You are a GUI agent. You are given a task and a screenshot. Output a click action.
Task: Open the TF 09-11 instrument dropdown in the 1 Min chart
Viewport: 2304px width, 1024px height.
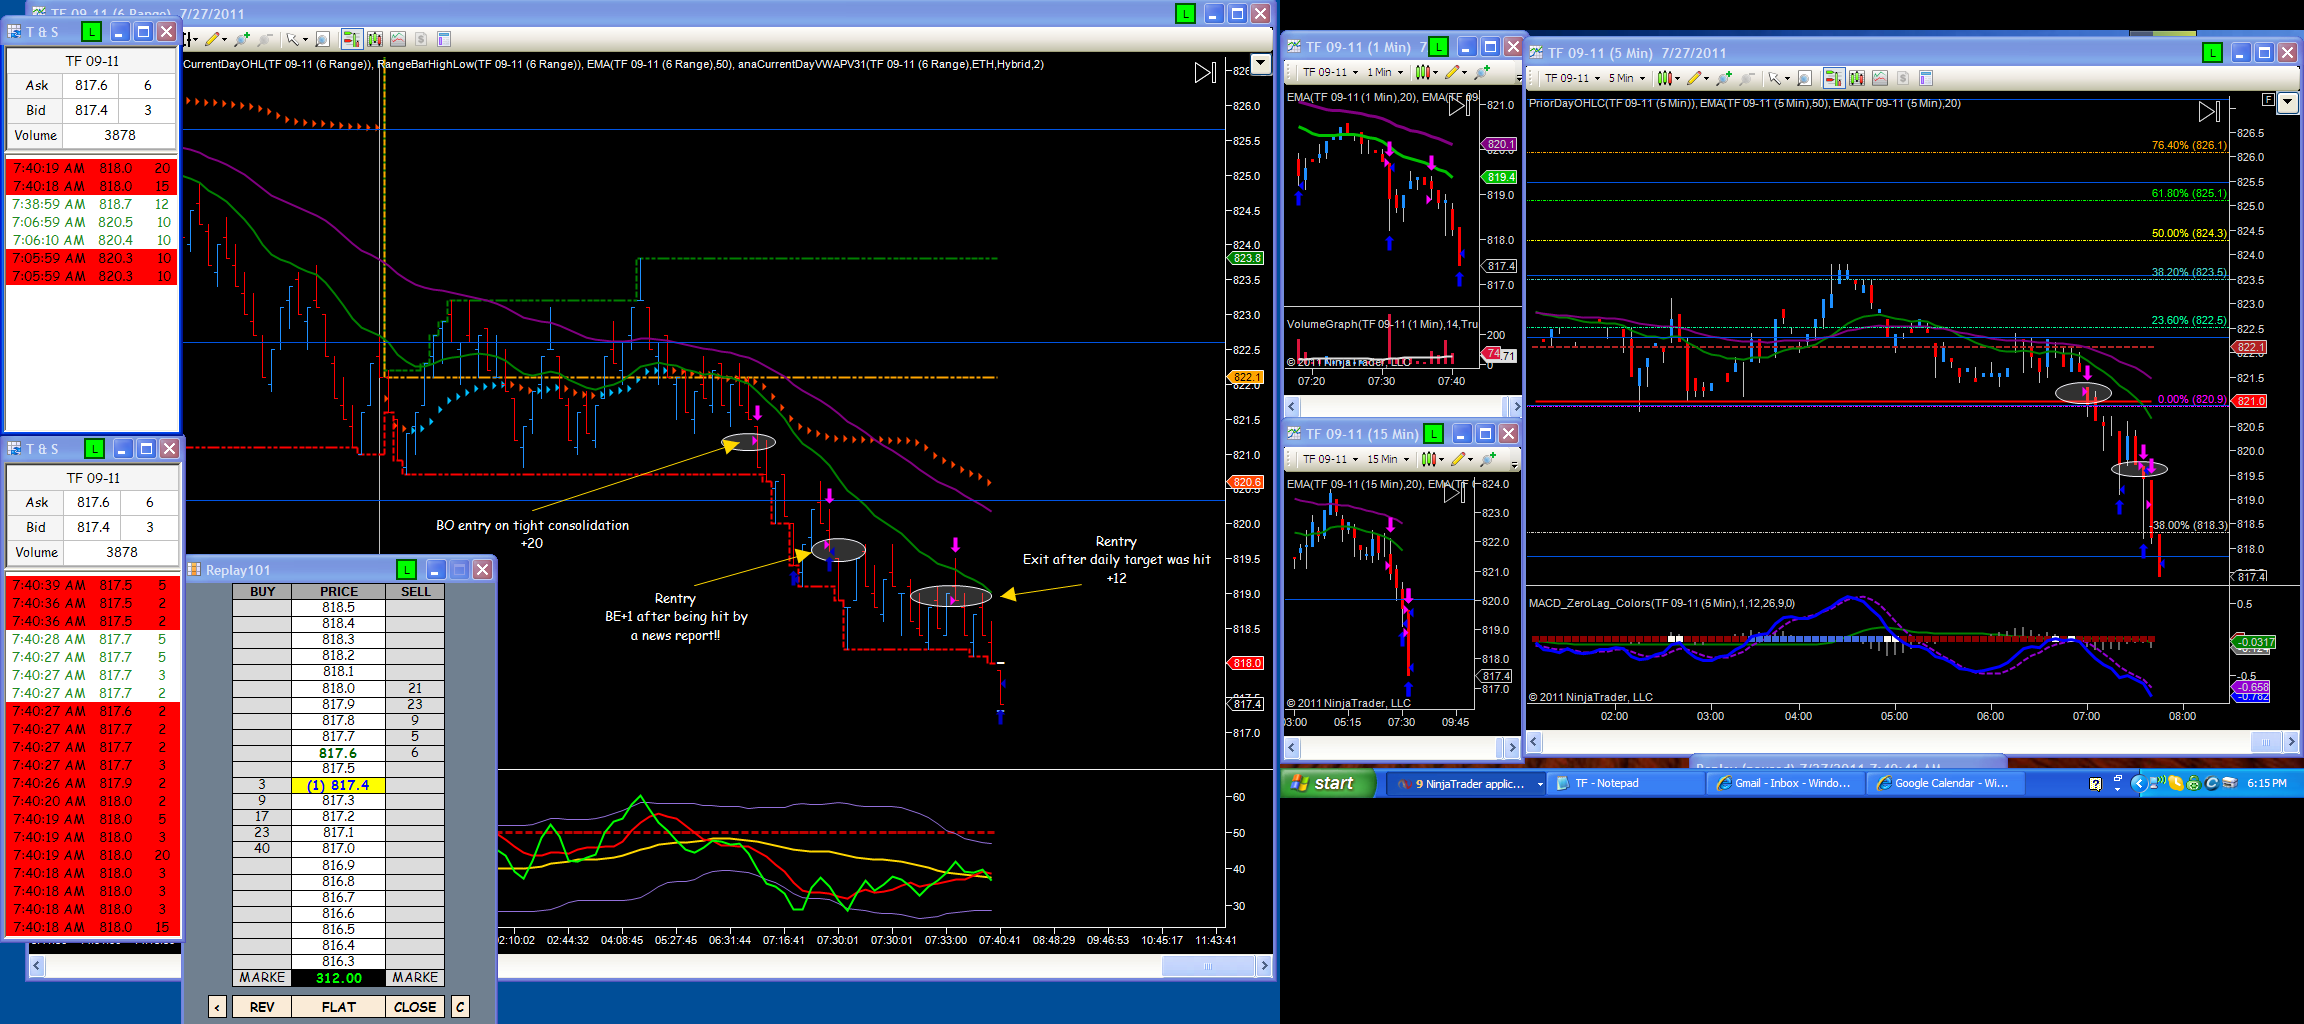[1331, 72]
